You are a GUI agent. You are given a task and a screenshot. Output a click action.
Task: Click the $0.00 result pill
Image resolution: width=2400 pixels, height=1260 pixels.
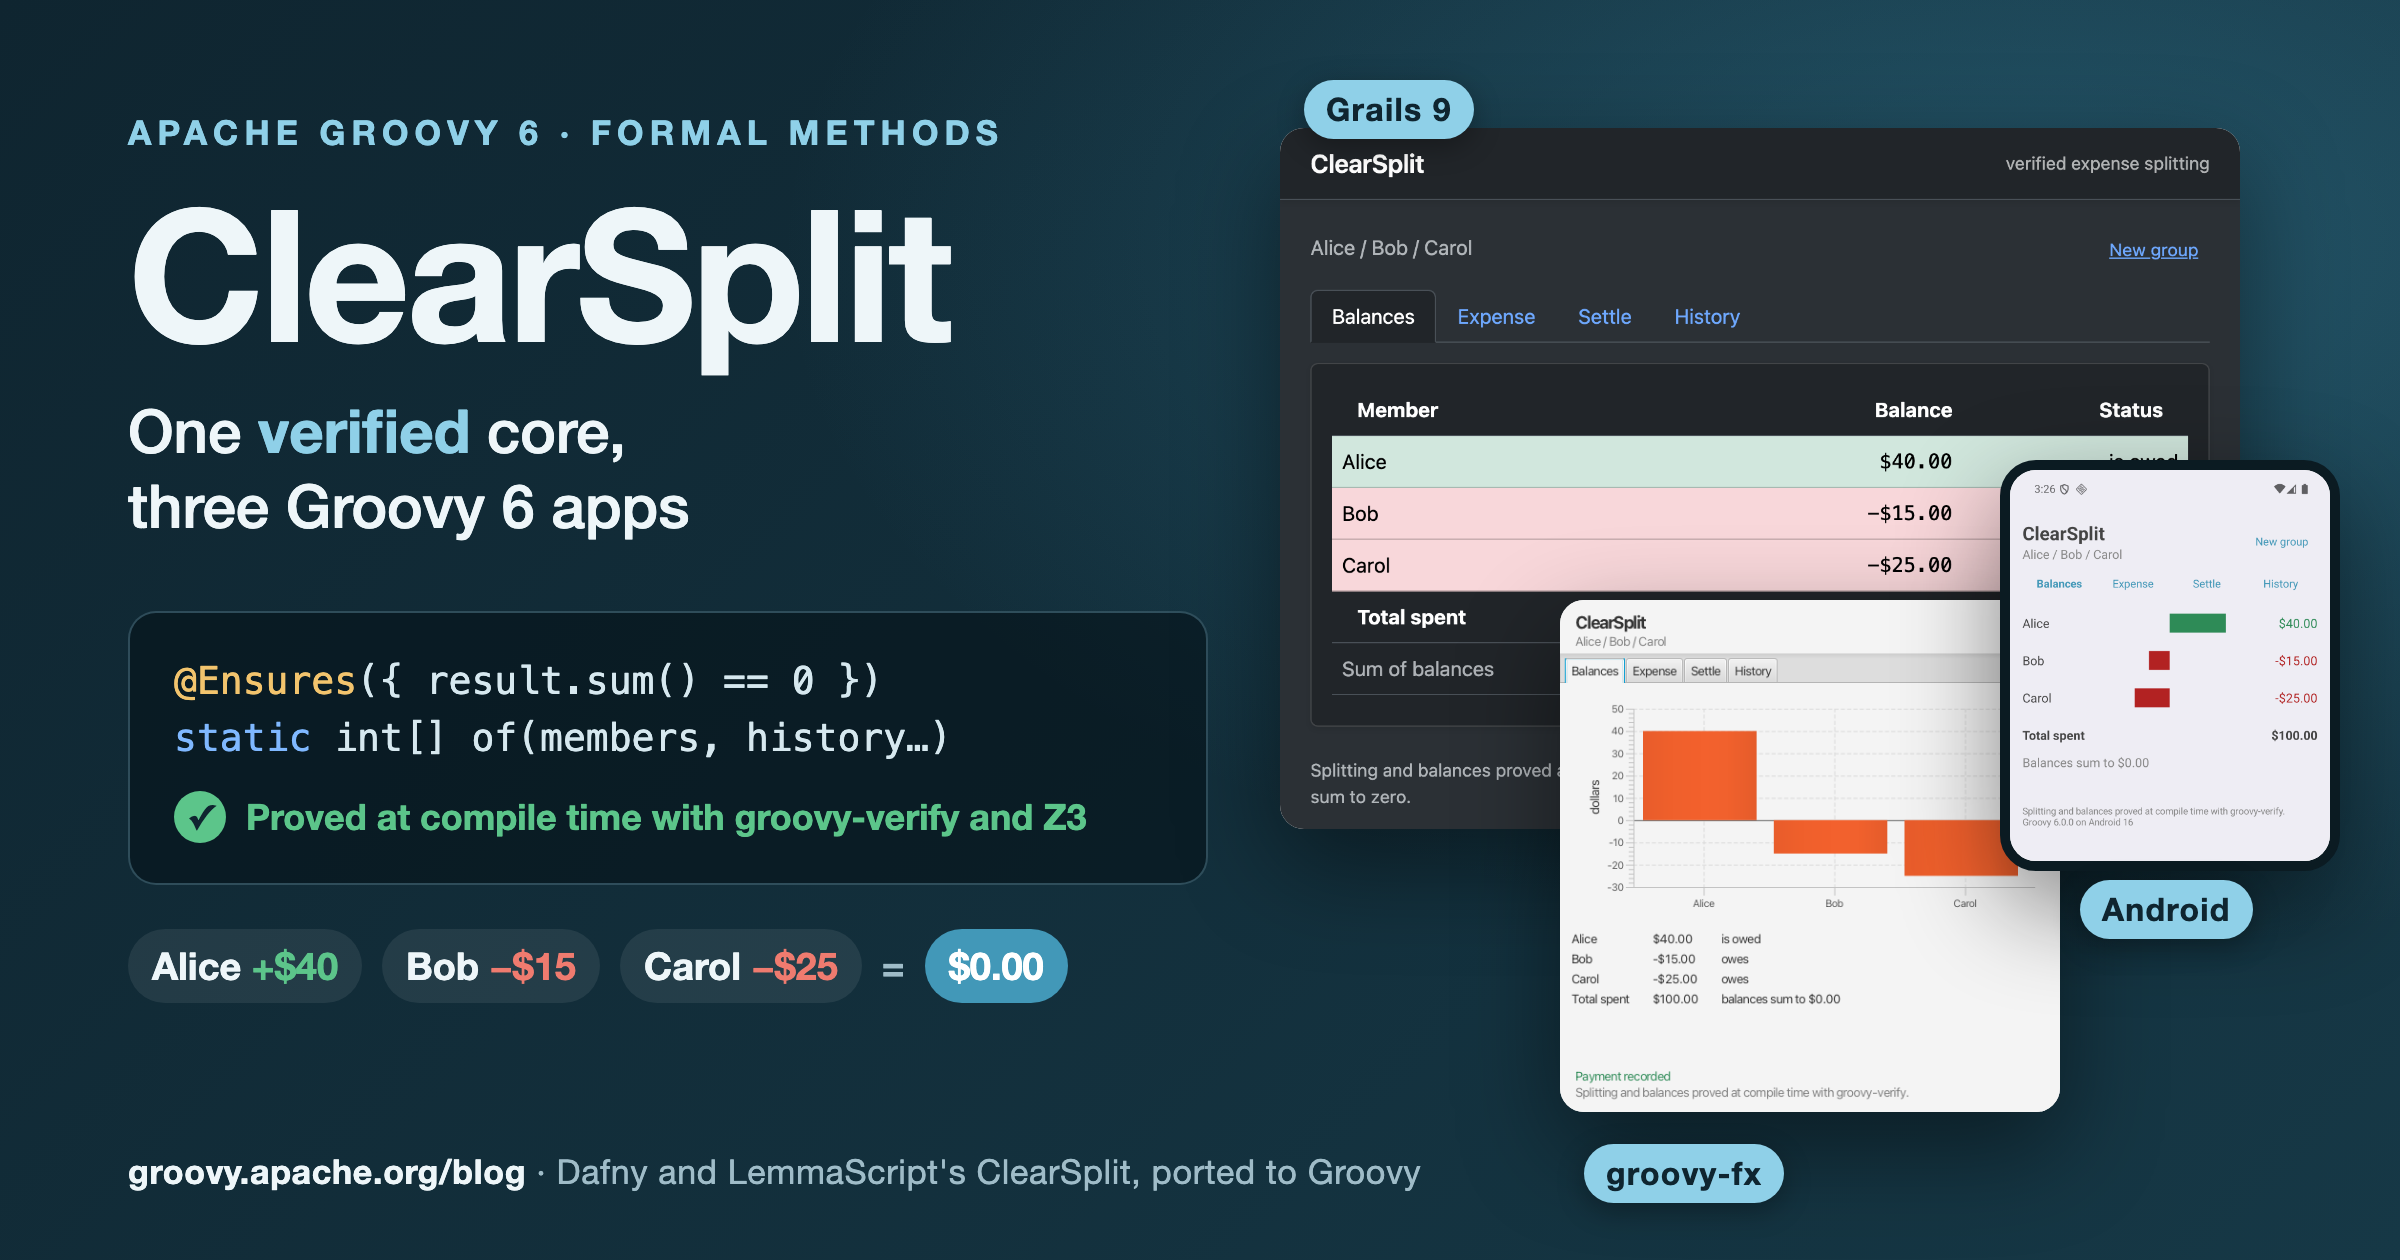[996, 966]
